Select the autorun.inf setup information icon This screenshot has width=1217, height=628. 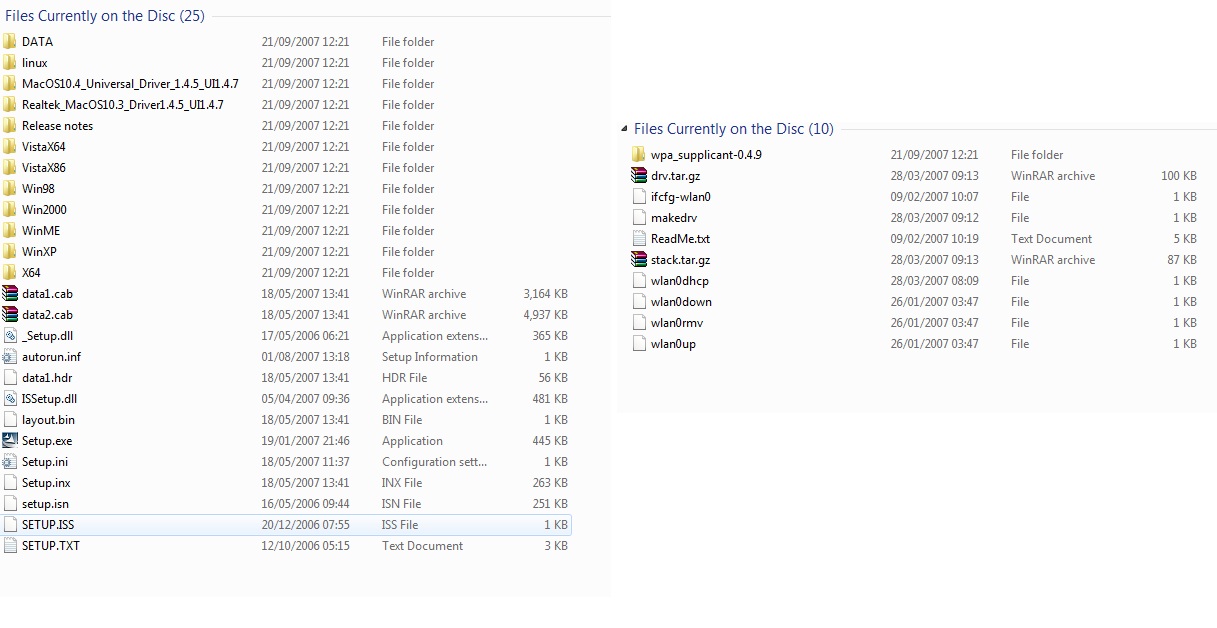(x=10, y=357)
